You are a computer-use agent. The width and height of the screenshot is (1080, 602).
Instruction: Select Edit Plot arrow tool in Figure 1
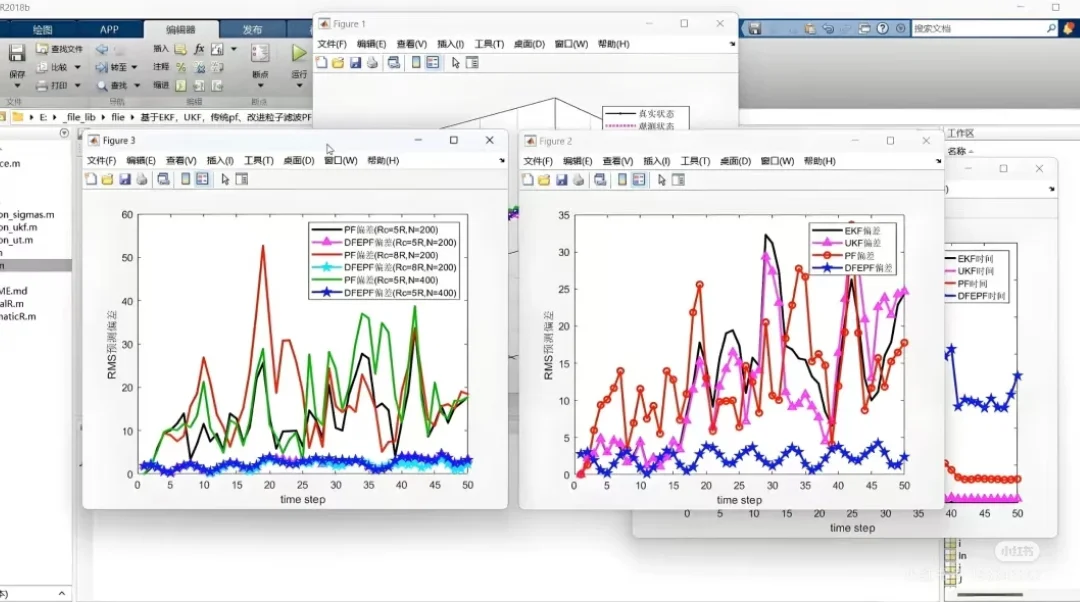455,63
